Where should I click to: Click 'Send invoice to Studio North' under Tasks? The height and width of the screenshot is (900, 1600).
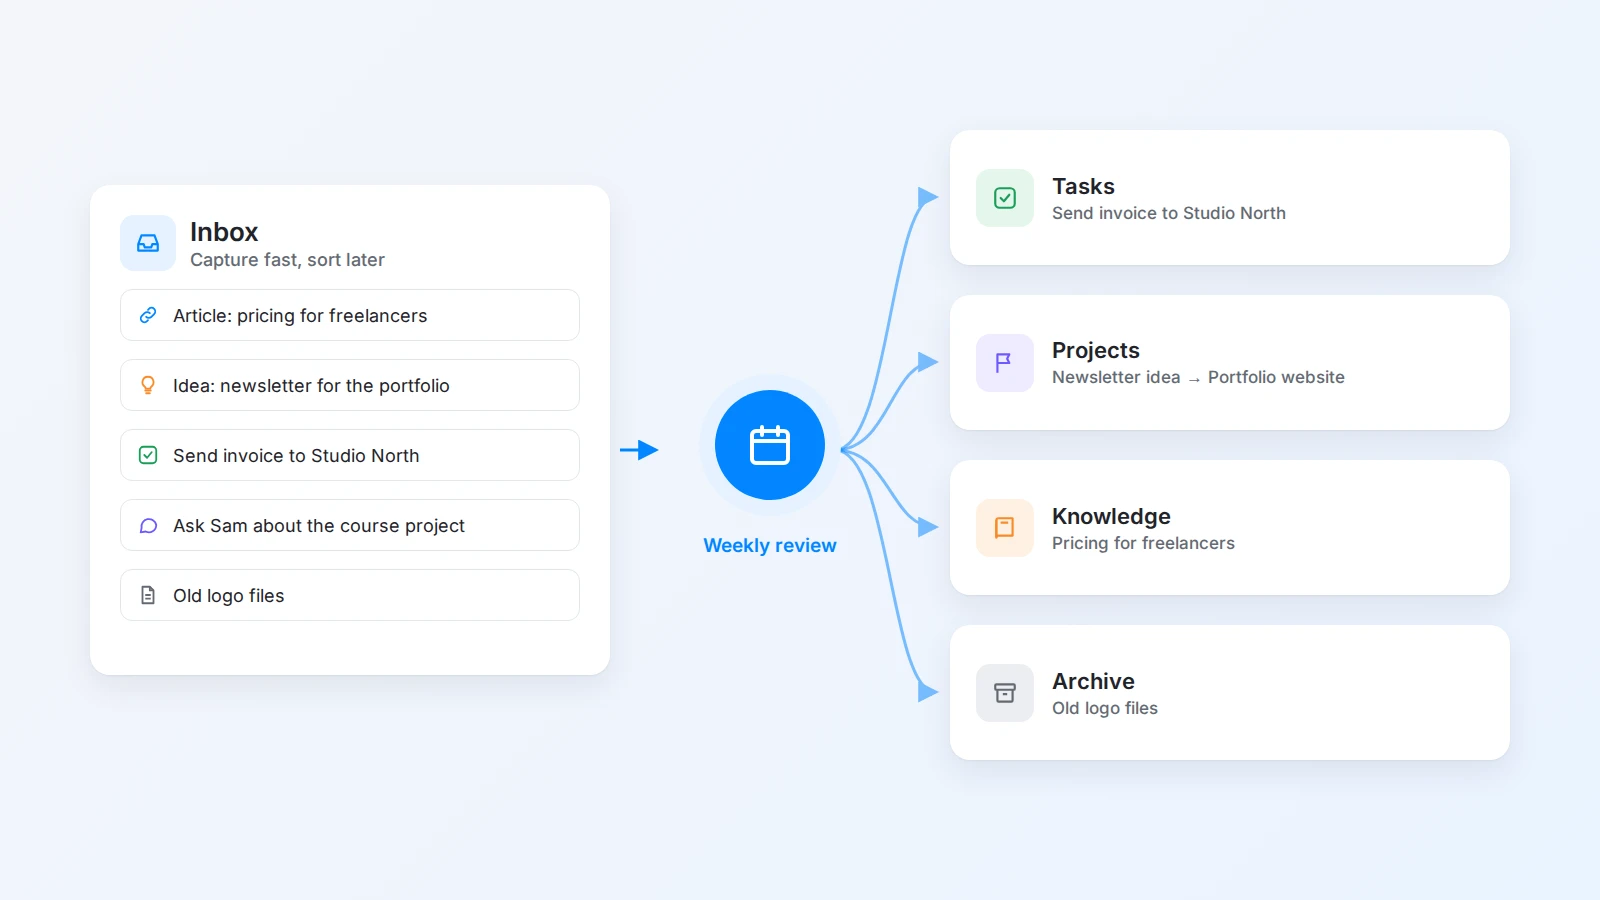(1169, 213)
